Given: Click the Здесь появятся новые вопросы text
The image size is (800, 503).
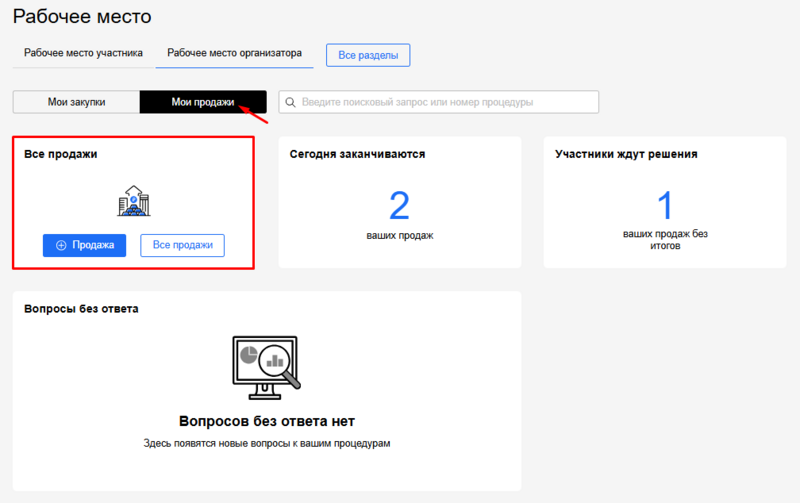Looking at the screenshot, I should (267, 444).
